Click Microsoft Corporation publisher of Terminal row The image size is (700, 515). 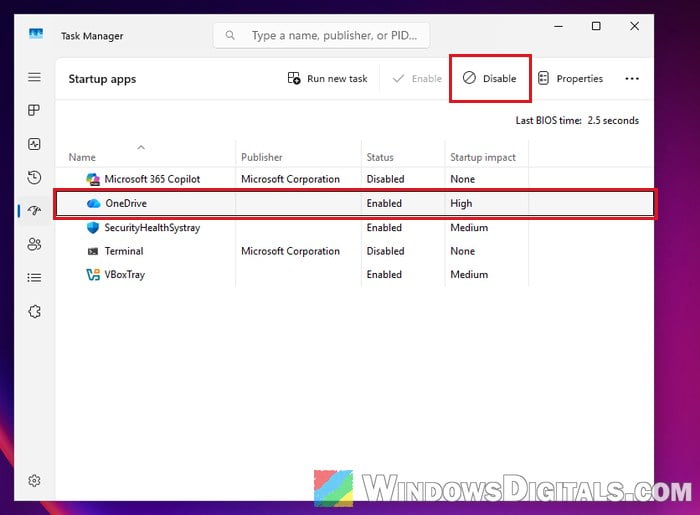[290, 251]
